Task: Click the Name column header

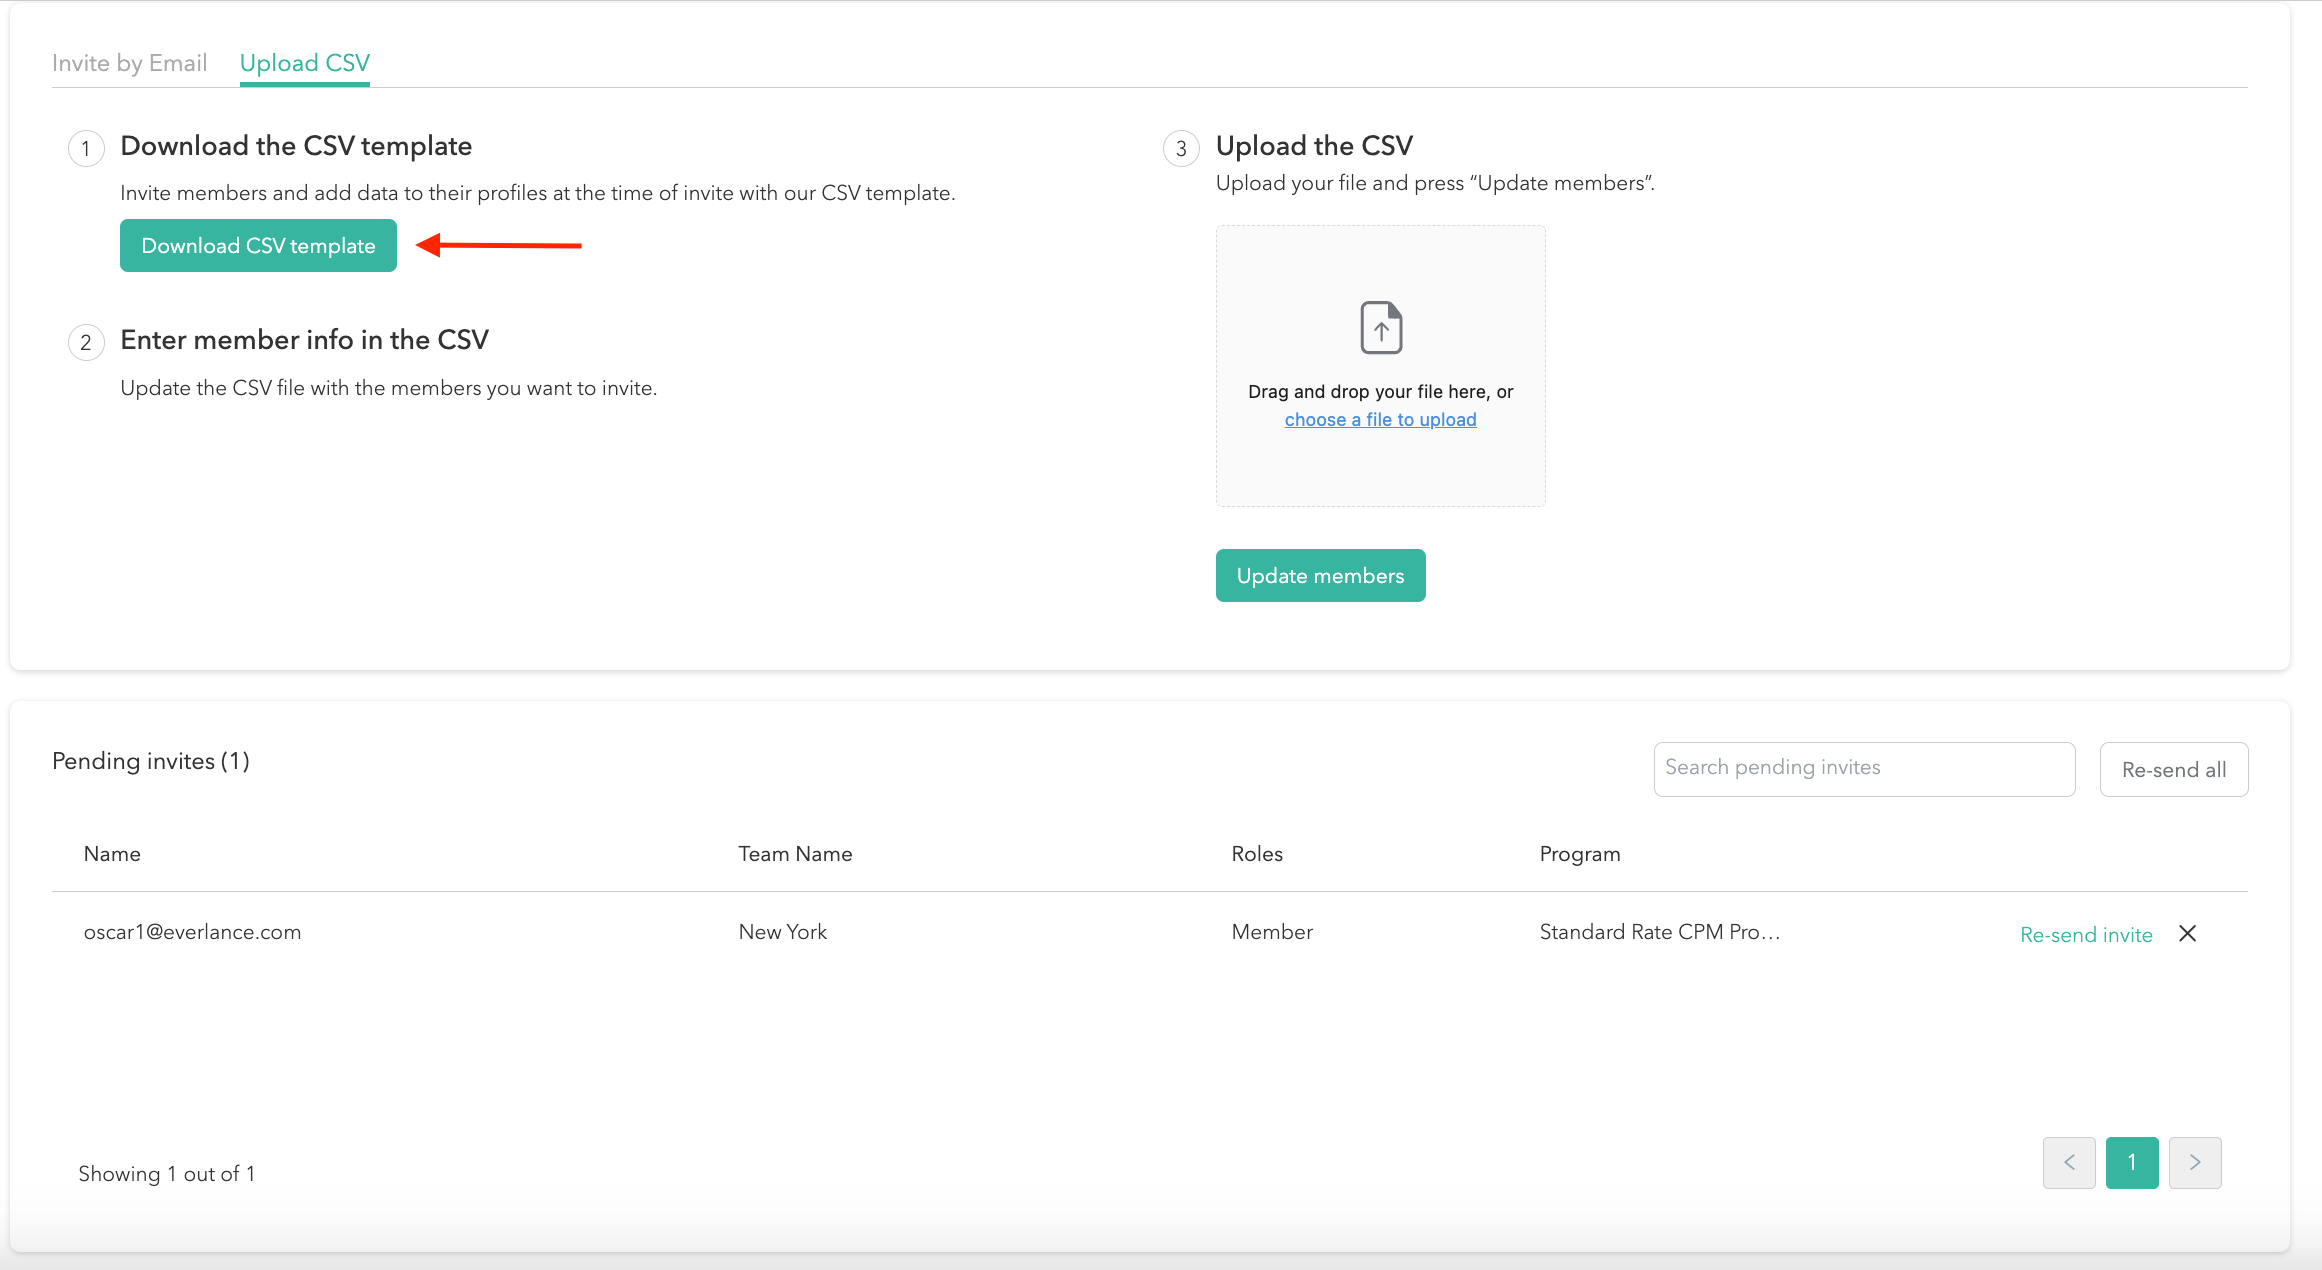Action: [x=112, y=854]
